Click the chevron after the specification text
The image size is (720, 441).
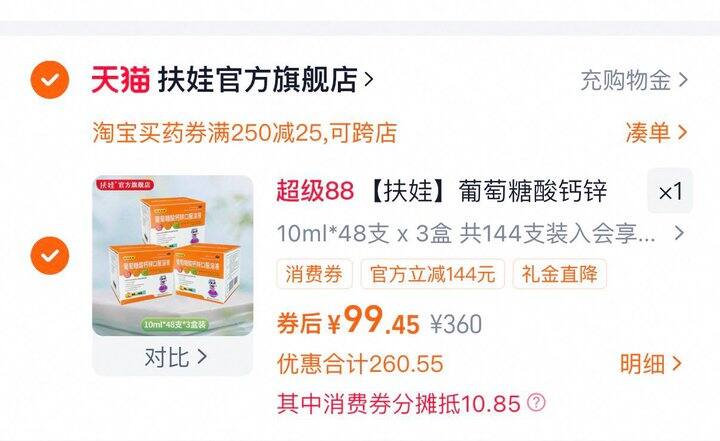[679, 234]
